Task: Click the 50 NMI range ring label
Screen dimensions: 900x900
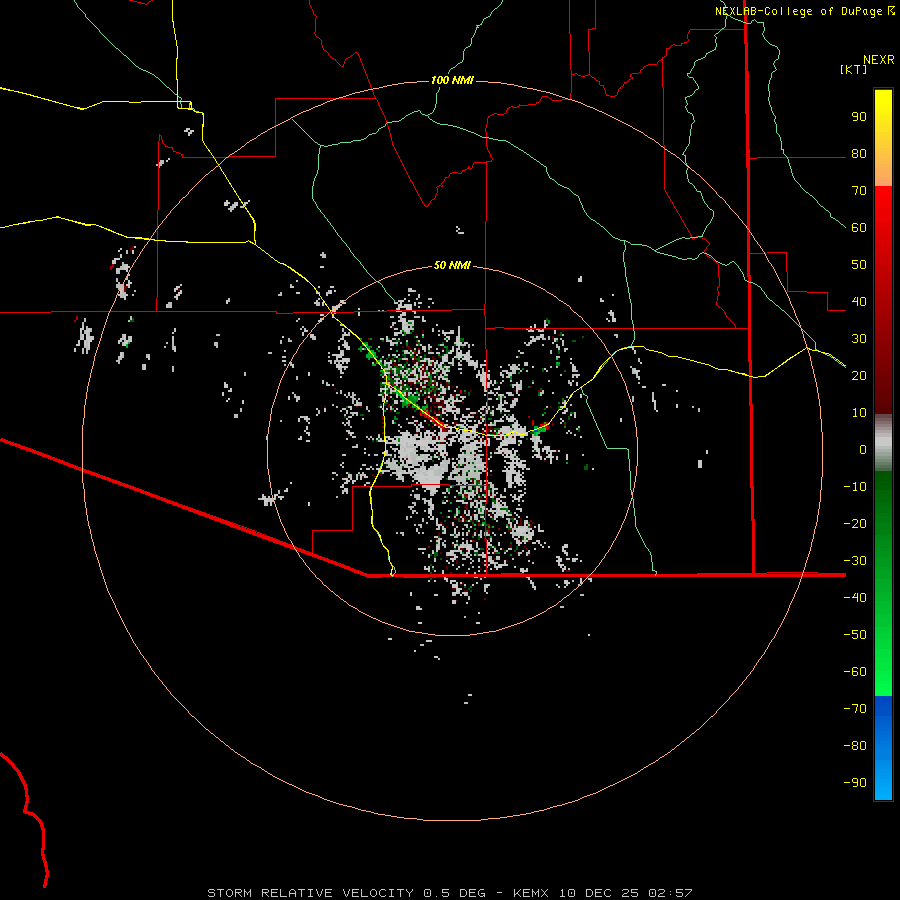Action: [x=452, y=265]
